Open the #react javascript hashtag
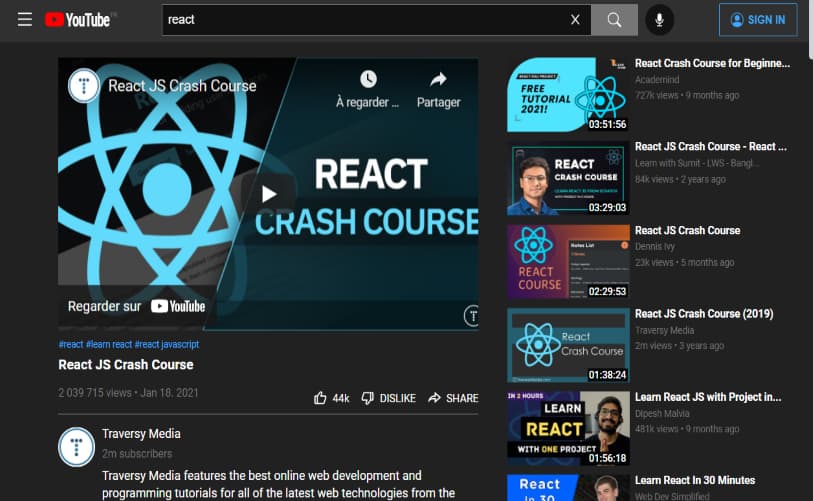Image resolution: width=813 pixels, height=501 pixels. (x=166, y=344)
